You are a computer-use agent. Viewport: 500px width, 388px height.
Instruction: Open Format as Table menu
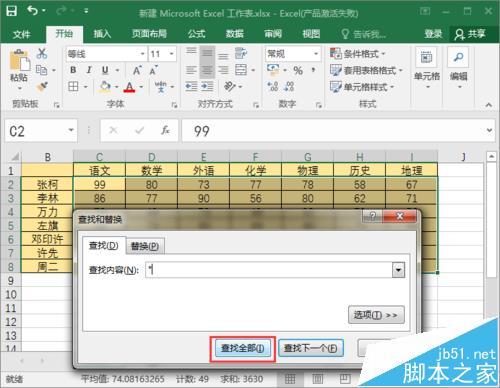[x=366, y=70]
